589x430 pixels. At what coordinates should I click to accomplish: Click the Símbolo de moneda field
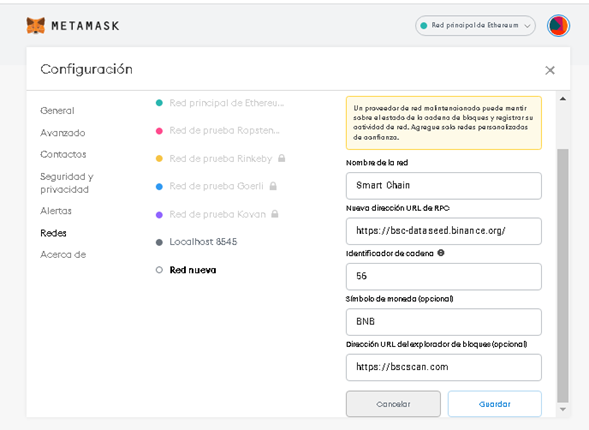click(444, 322)
